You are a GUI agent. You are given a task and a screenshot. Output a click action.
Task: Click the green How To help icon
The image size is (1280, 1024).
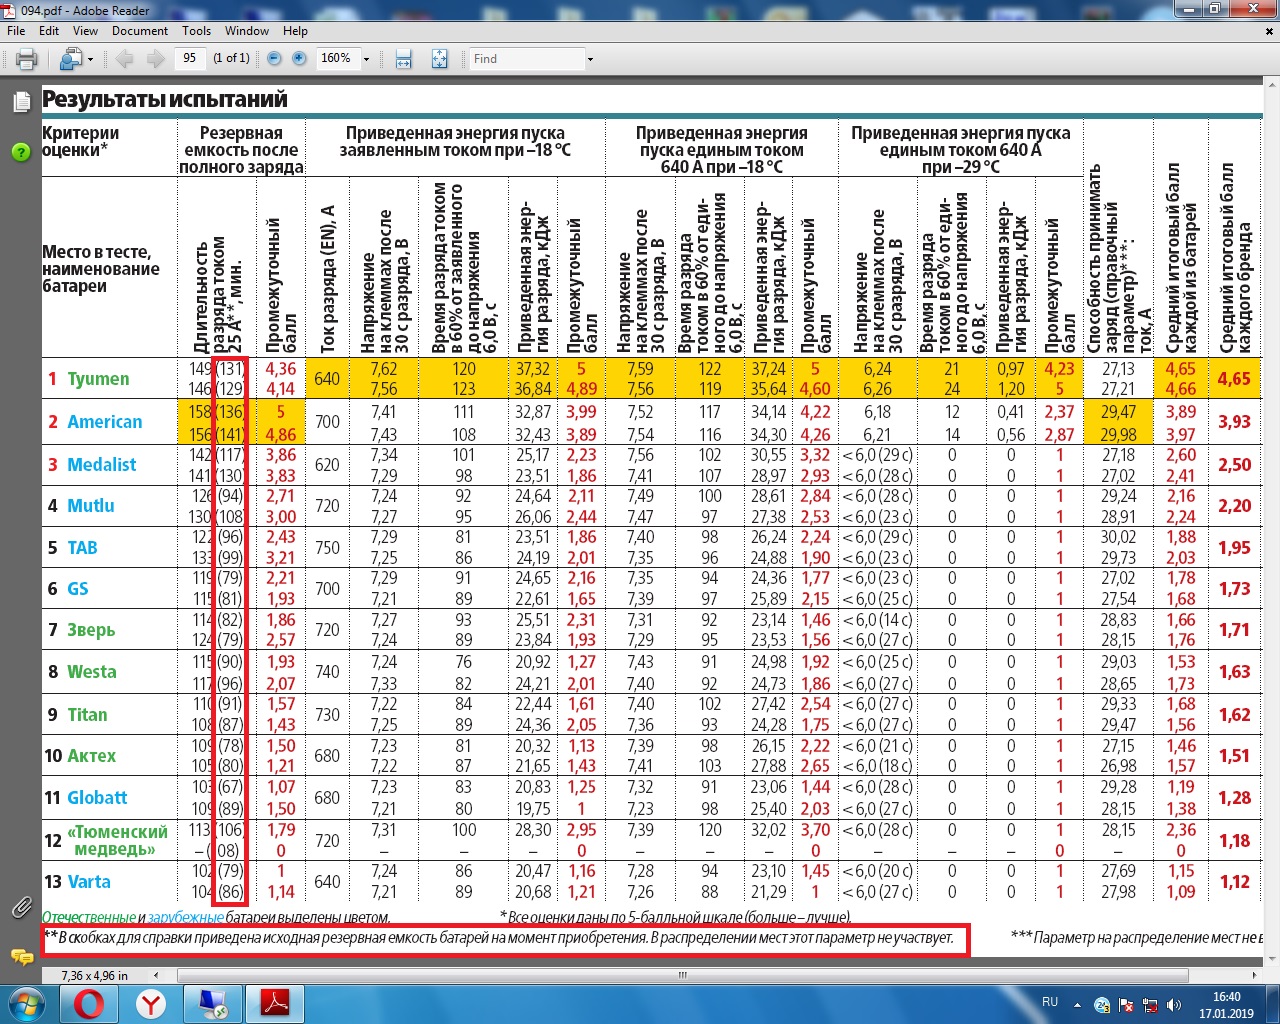click(21, 153)
